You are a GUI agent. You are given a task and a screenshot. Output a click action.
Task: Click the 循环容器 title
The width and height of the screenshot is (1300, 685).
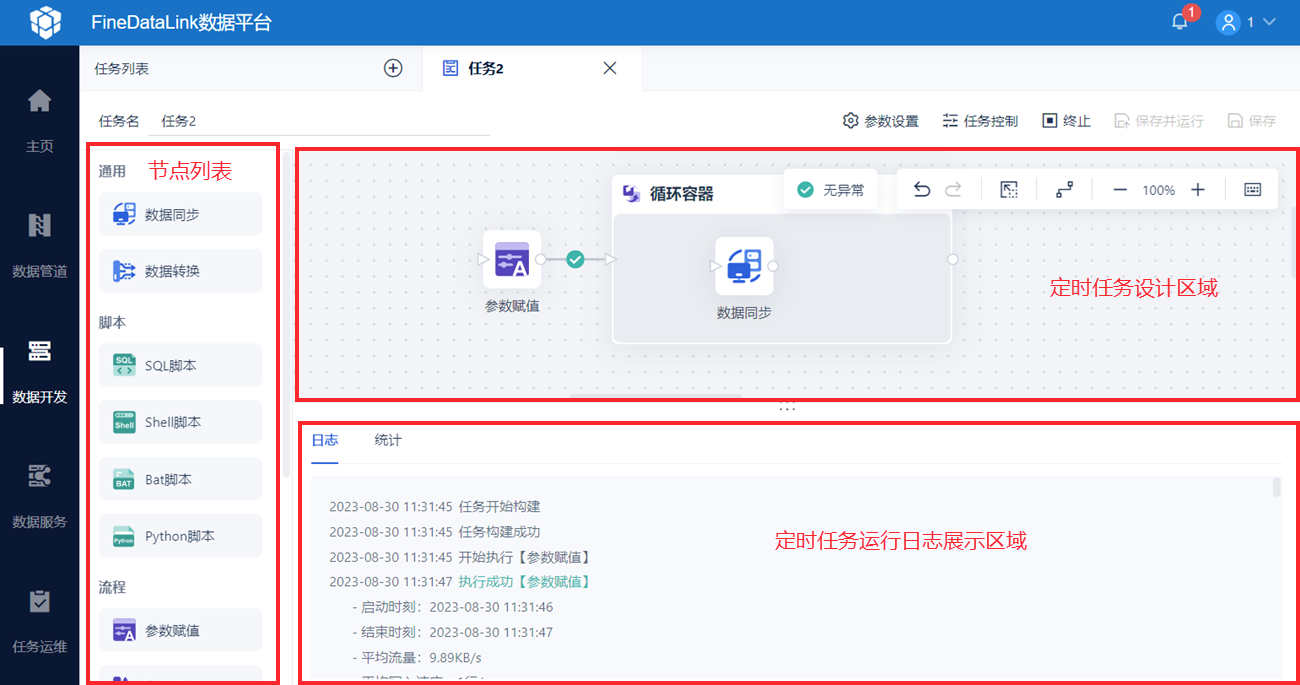point(682,194)
